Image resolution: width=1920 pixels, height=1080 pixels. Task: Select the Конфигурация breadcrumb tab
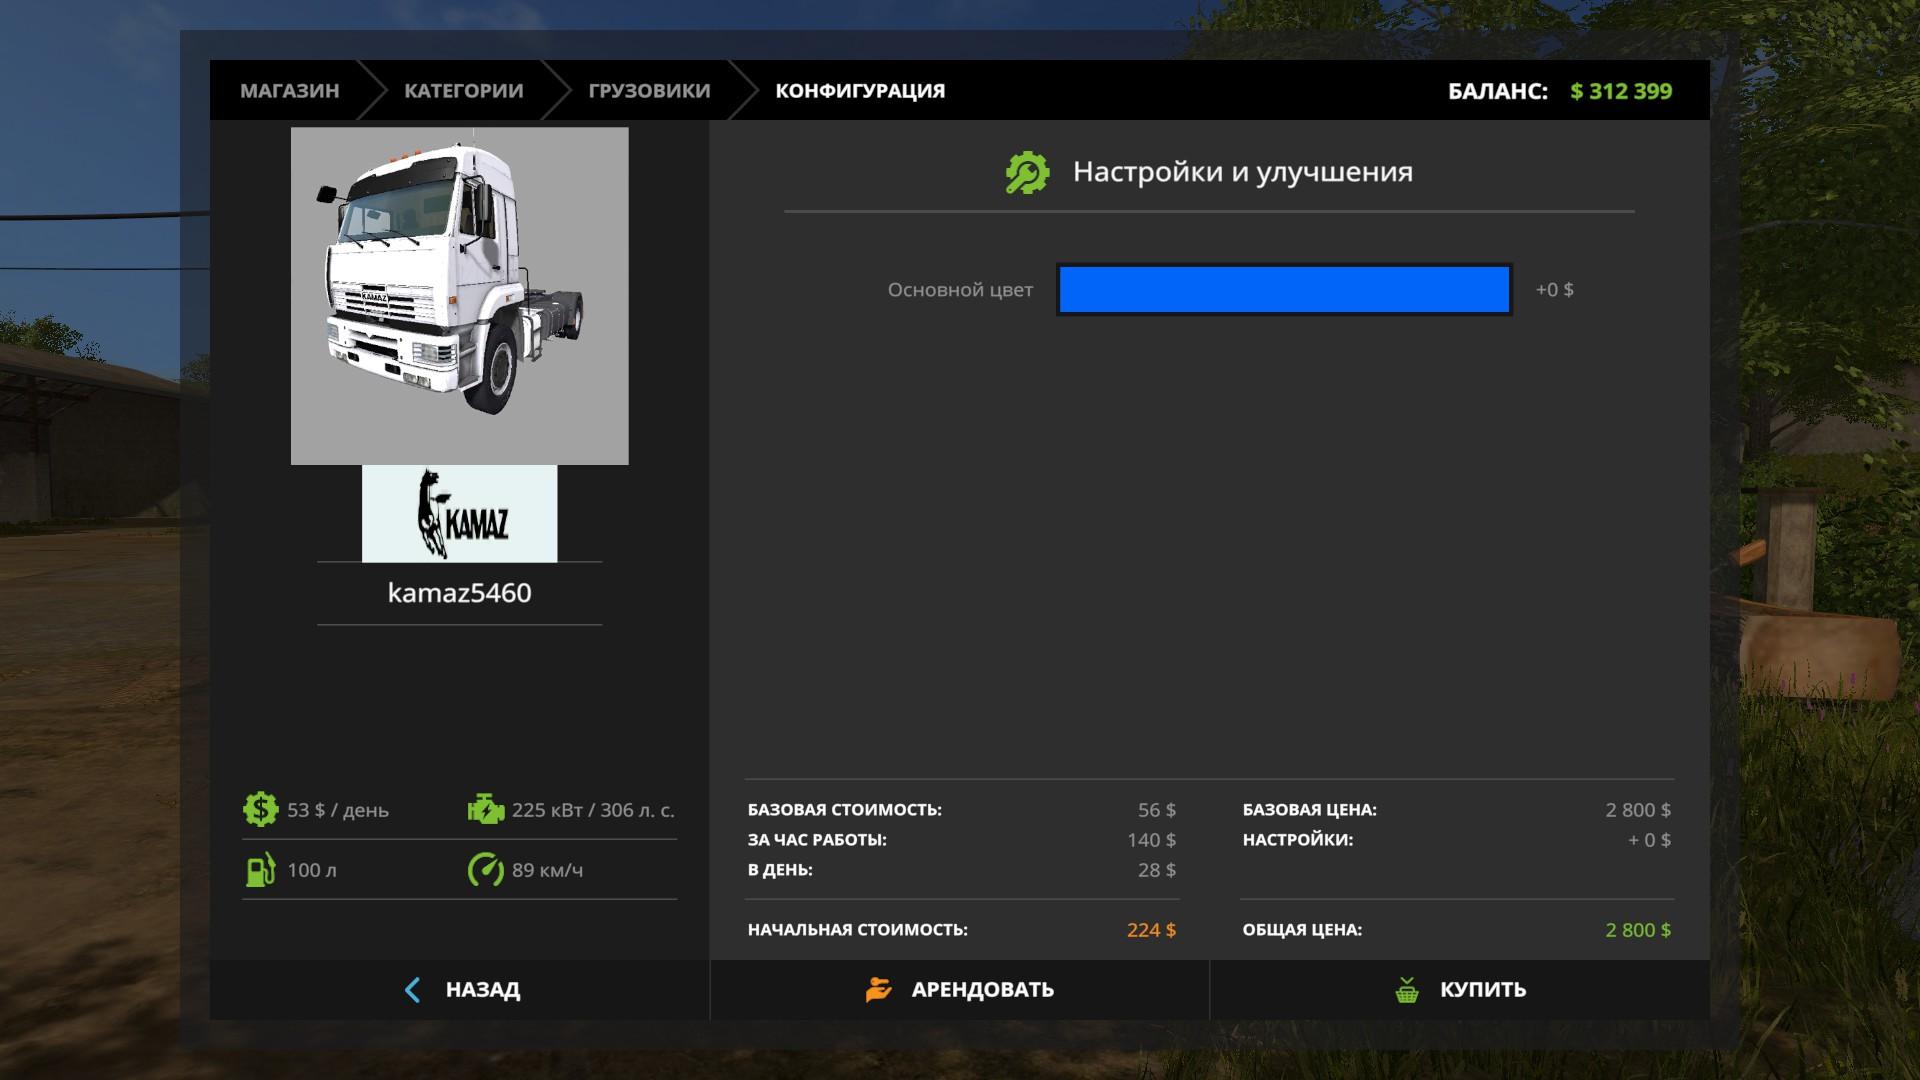tap(860, 91)
